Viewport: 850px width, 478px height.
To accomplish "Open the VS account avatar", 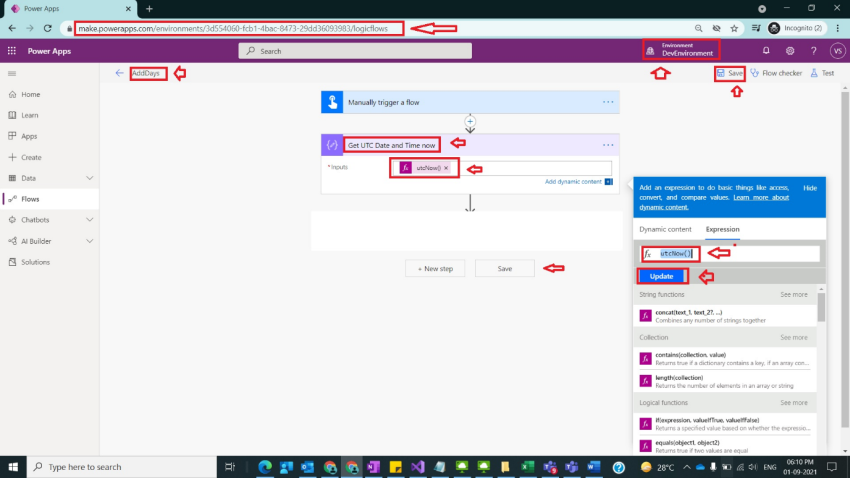I will [x=838, y=50].
